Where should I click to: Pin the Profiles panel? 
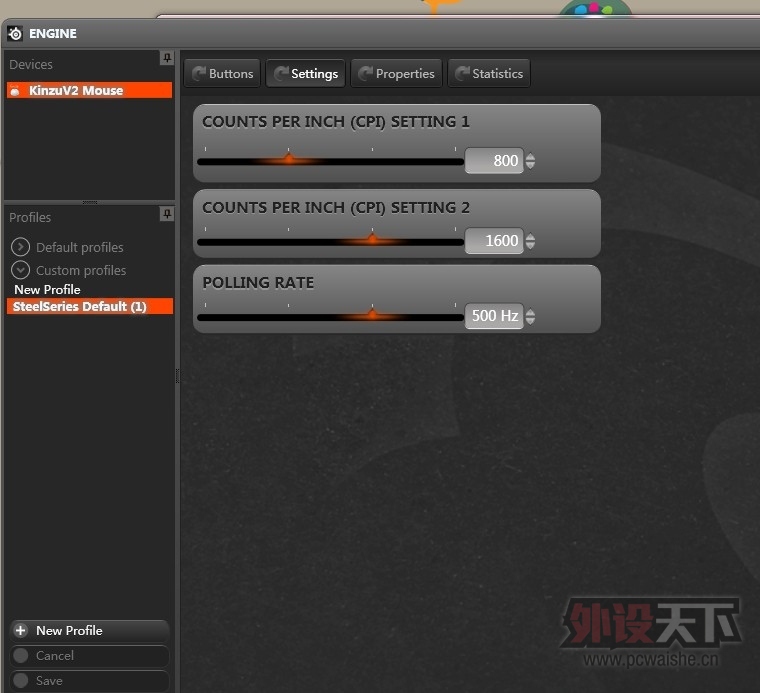(x=167, y=214)
